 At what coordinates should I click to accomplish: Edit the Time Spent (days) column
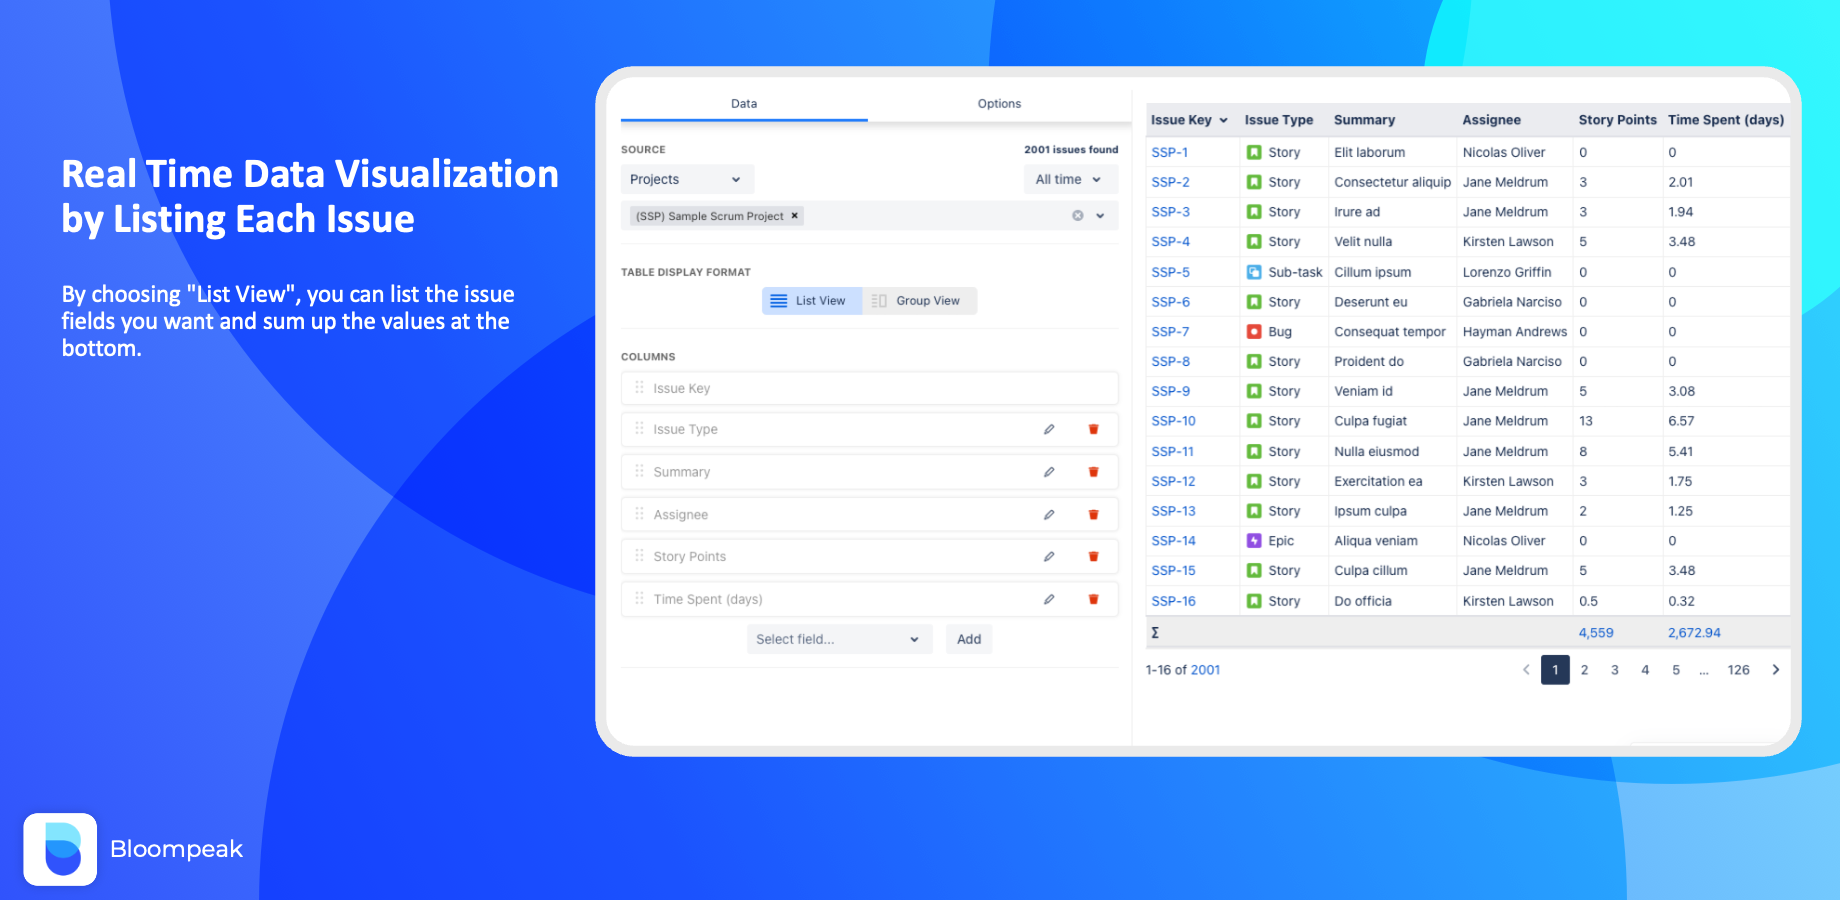[1049, 600]
